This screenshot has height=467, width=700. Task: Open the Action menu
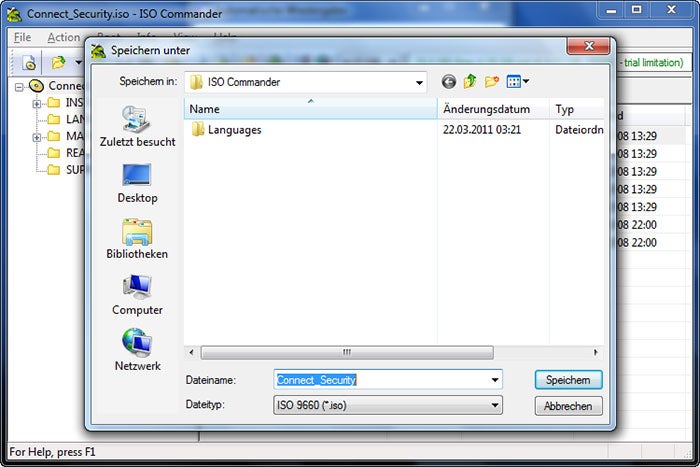point(64,38)
